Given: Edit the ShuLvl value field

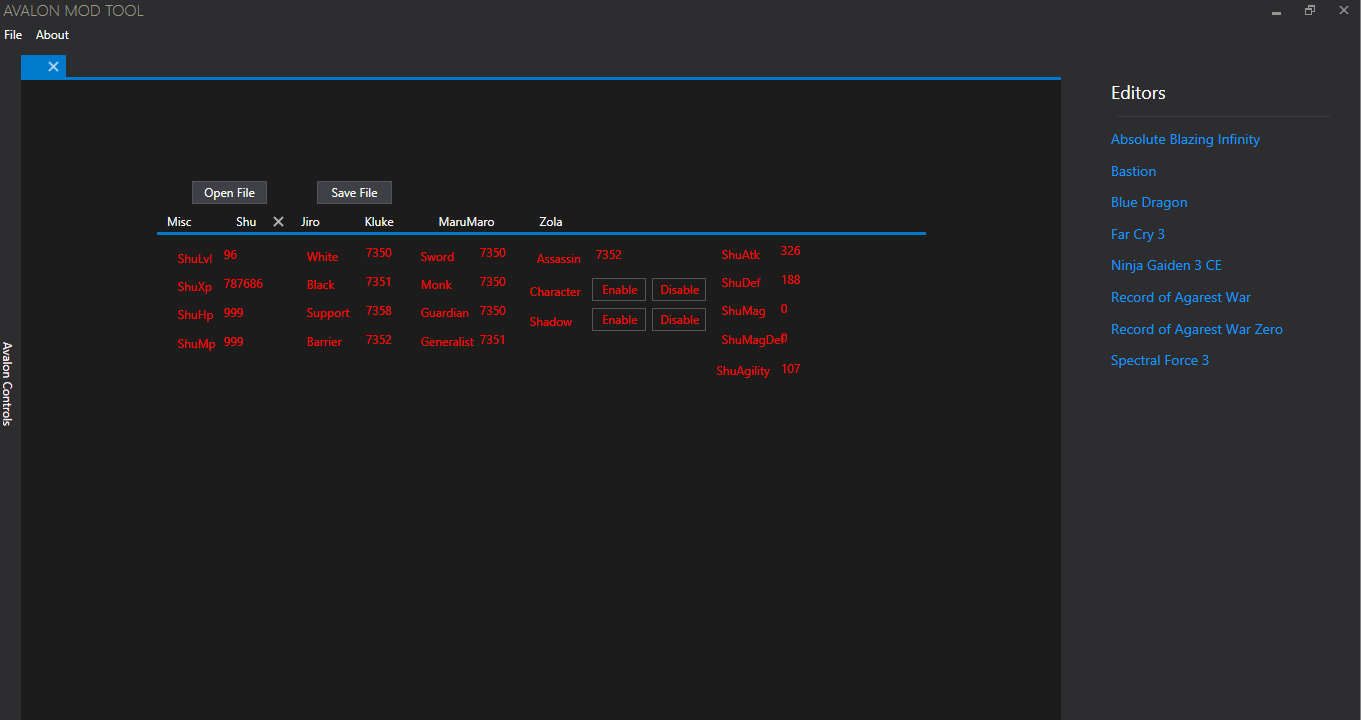Looking at the screenshot, I should pyautogui.click(x=231, y=256).
